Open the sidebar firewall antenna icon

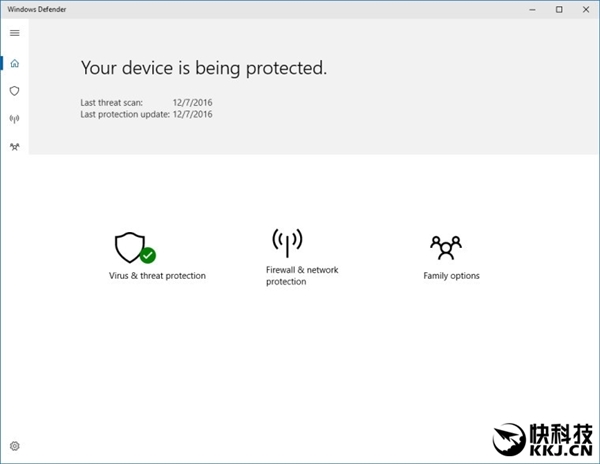coord(15,119)
